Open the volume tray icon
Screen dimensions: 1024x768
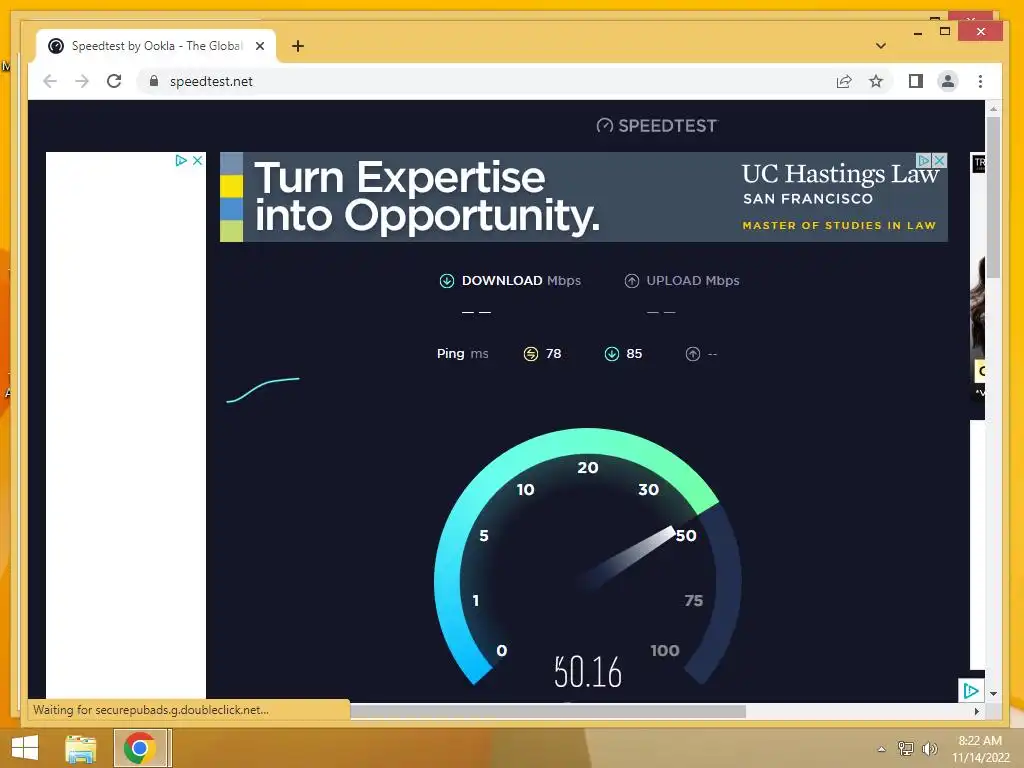point(930,748)
